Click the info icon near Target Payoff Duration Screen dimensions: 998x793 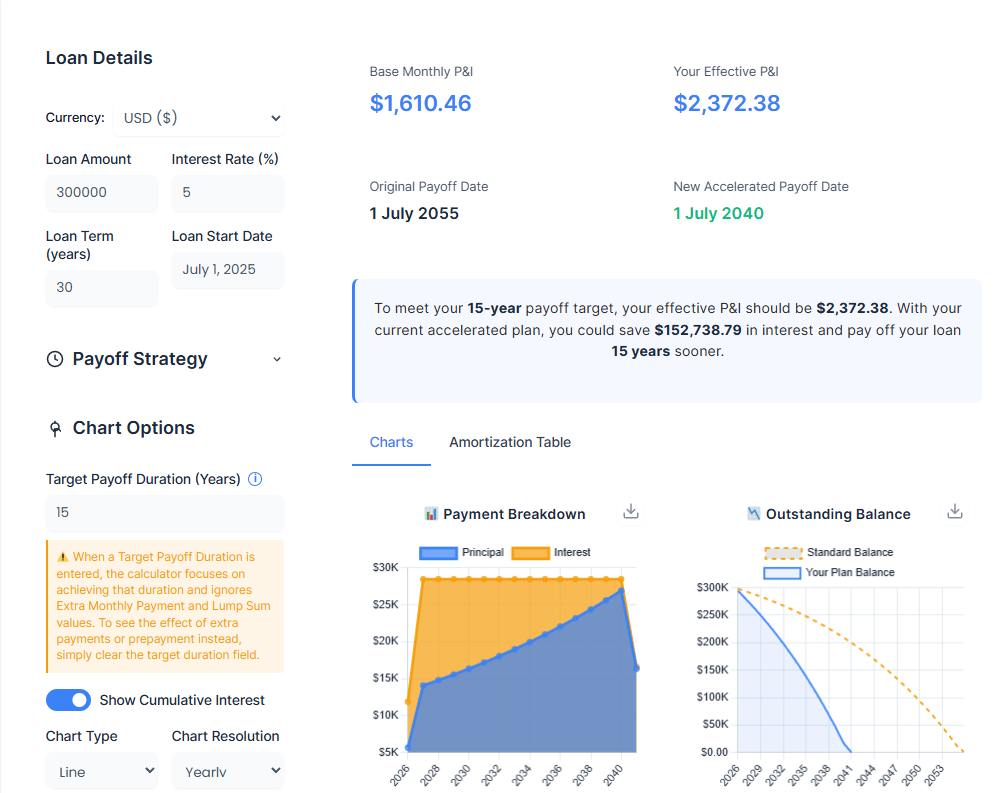pos(255,479)
